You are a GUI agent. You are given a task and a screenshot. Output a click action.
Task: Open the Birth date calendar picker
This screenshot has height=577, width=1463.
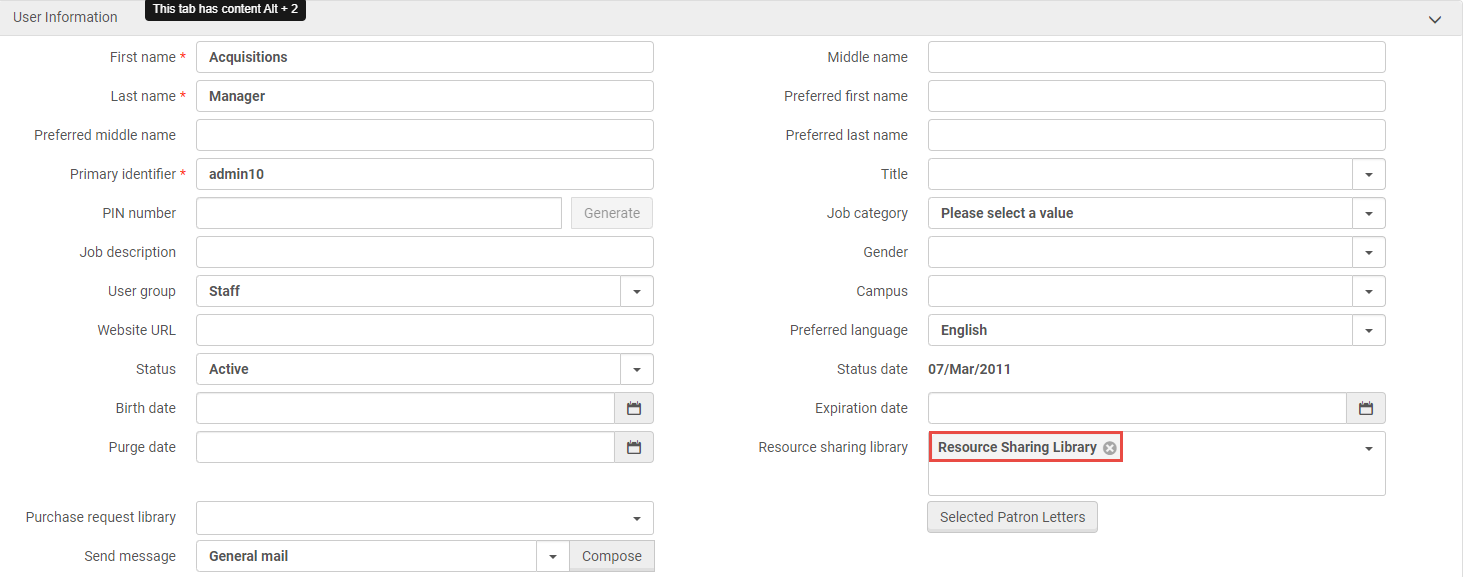(x=633, y=408)
